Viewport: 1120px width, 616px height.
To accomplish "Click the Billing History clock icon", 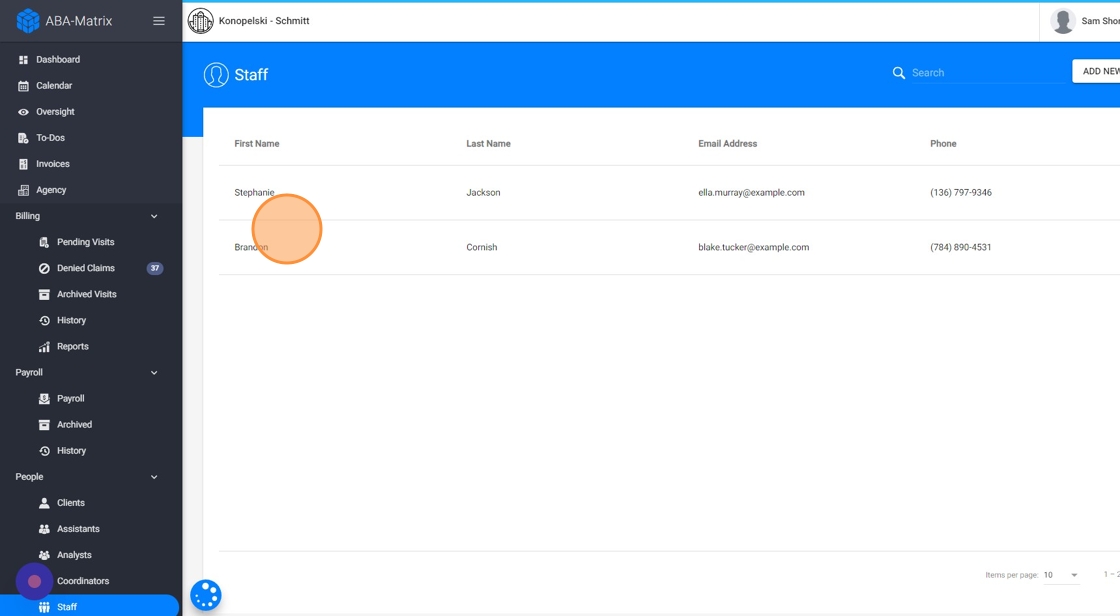I will pos(44,321).
